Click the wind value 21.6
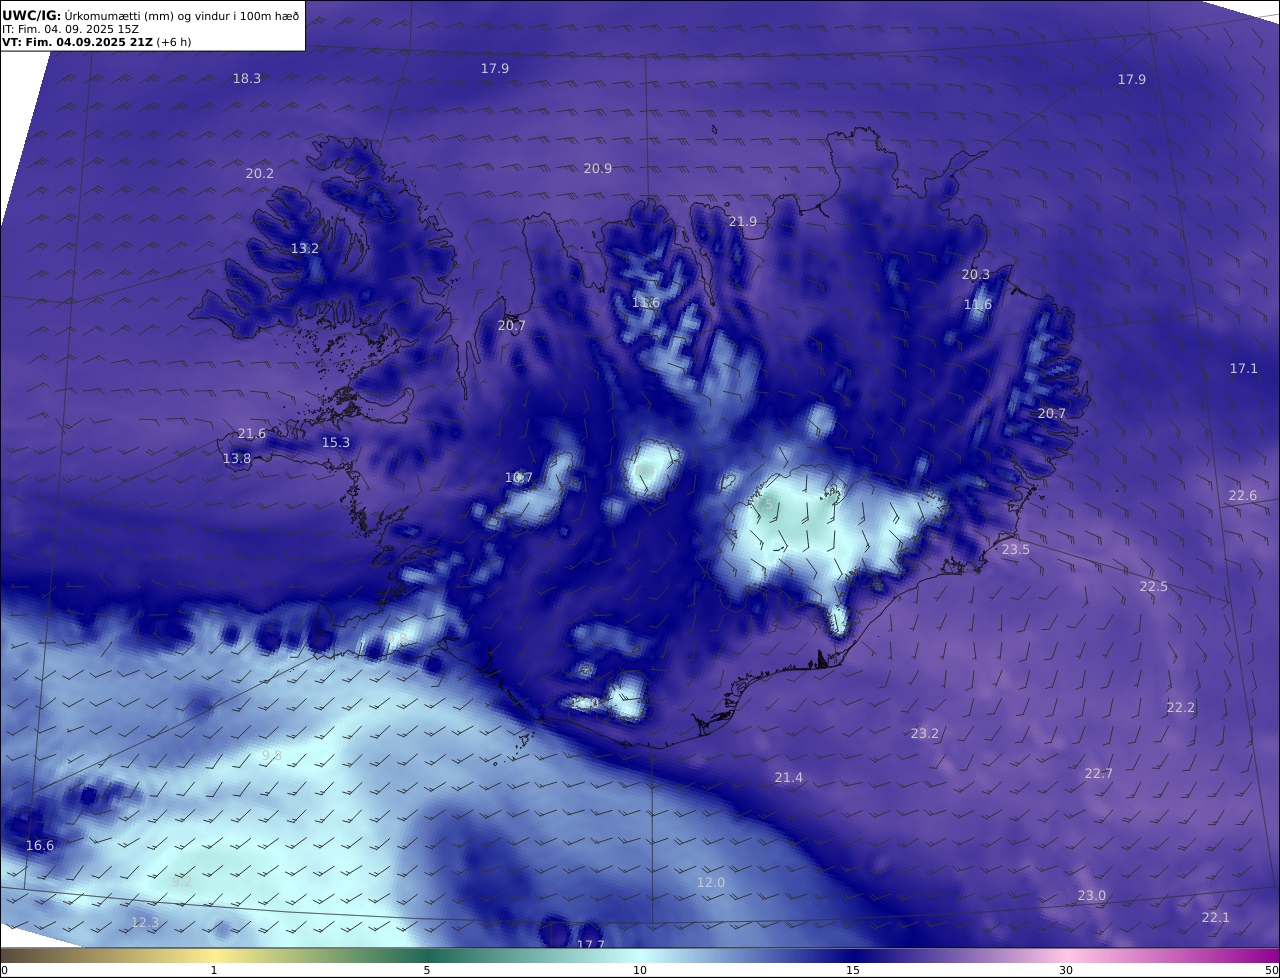The width and height of the screenshot is (1280, 978). (x=252, y=433)
